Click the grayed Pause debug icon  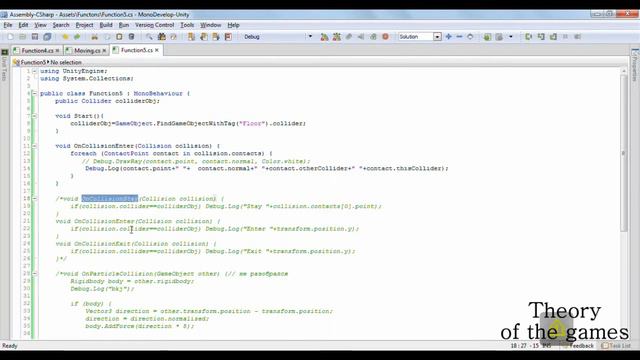point(565,37)
